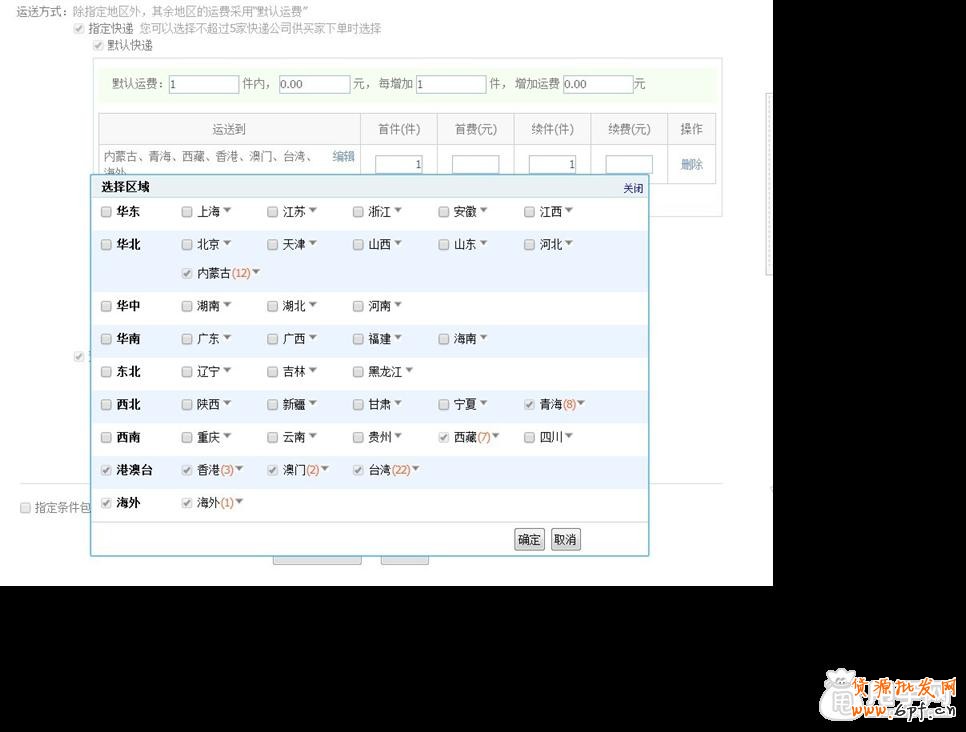Viewport: 966px width, 732px height.
Task: Uncheck the 内蒙古 checkbox
Action: pos(186,273)
